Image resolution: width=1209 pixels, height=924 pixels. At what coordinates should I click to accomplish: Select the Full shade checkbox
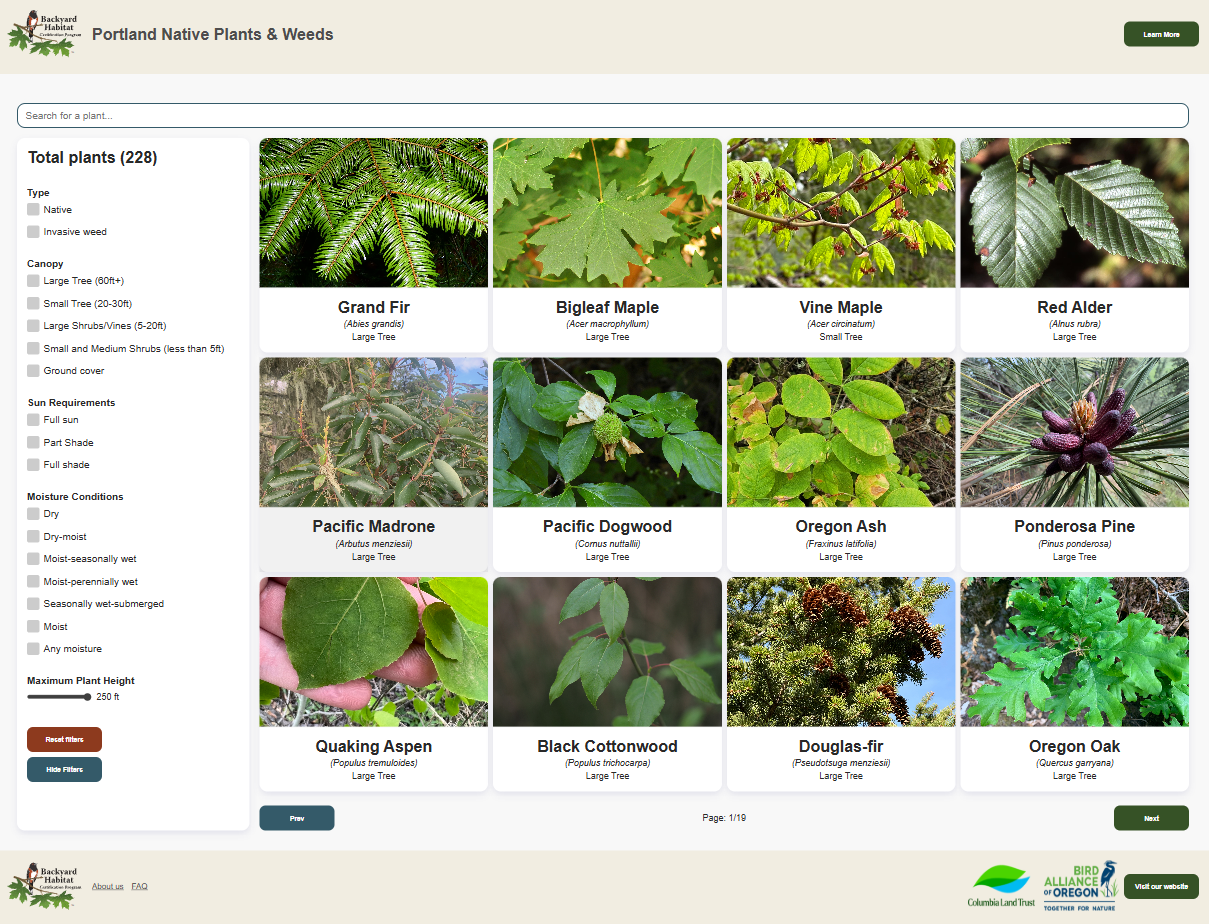point(33,465)
